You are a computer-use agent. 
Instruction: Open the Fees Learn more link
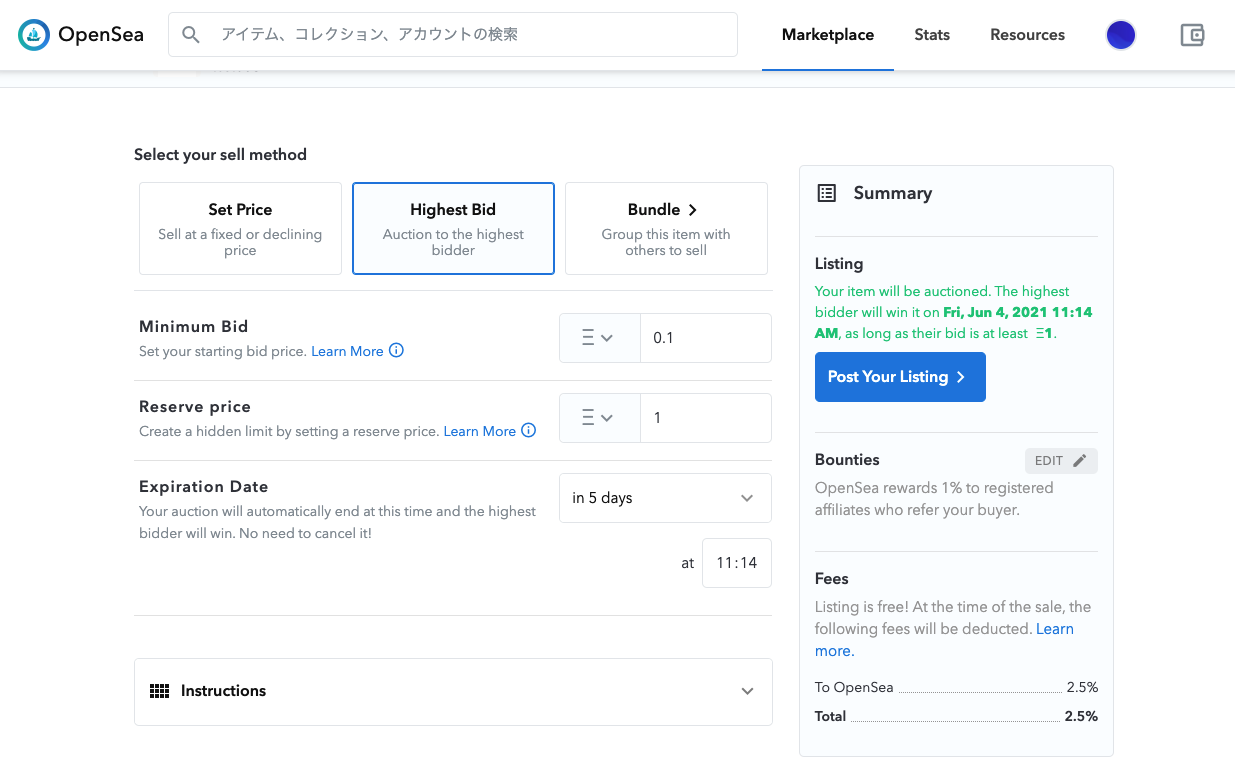tap(944, 640)
